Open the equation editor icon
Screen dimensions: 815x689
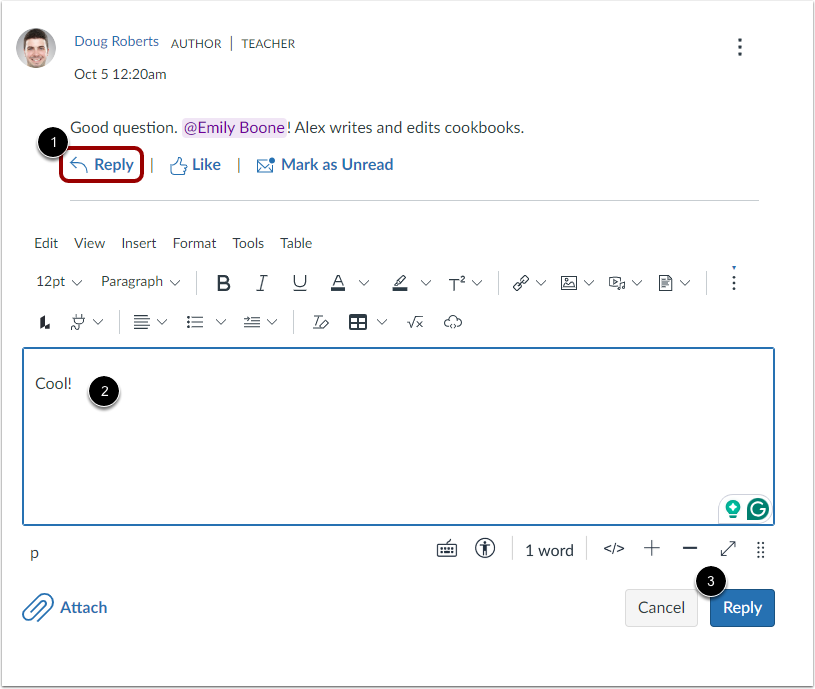tap(415, 321)
